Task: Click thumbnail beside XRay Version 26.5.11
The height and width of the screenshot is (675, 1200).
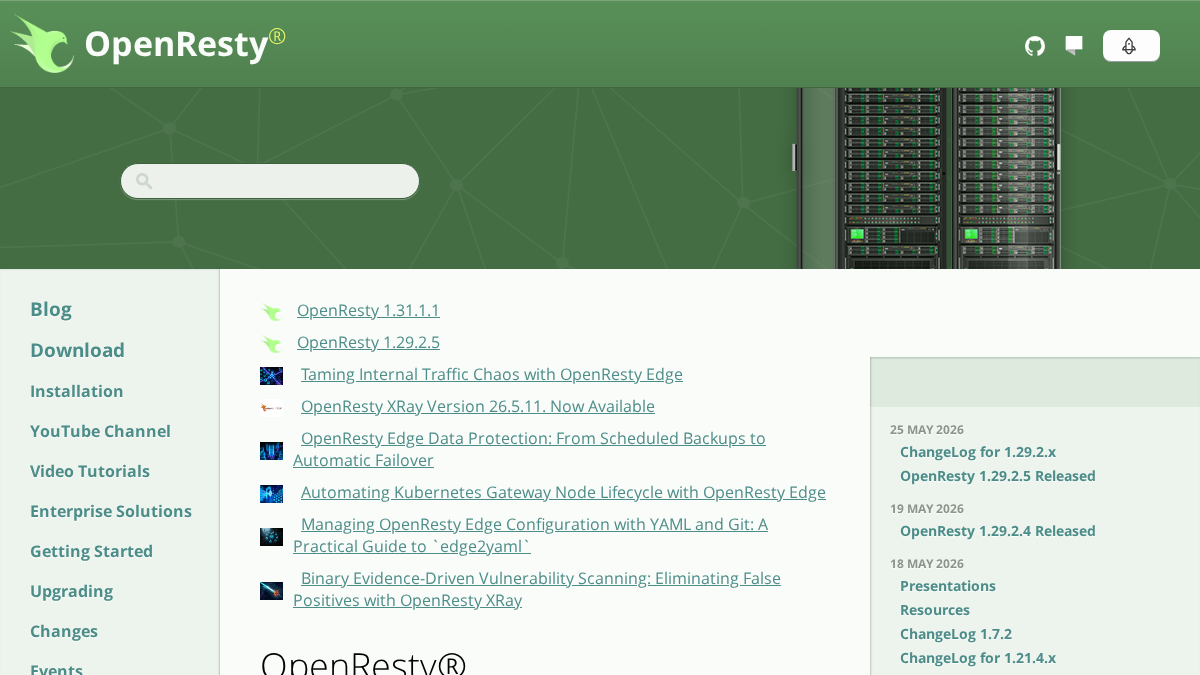Action: pyautogui.click(x=271, y=408)
